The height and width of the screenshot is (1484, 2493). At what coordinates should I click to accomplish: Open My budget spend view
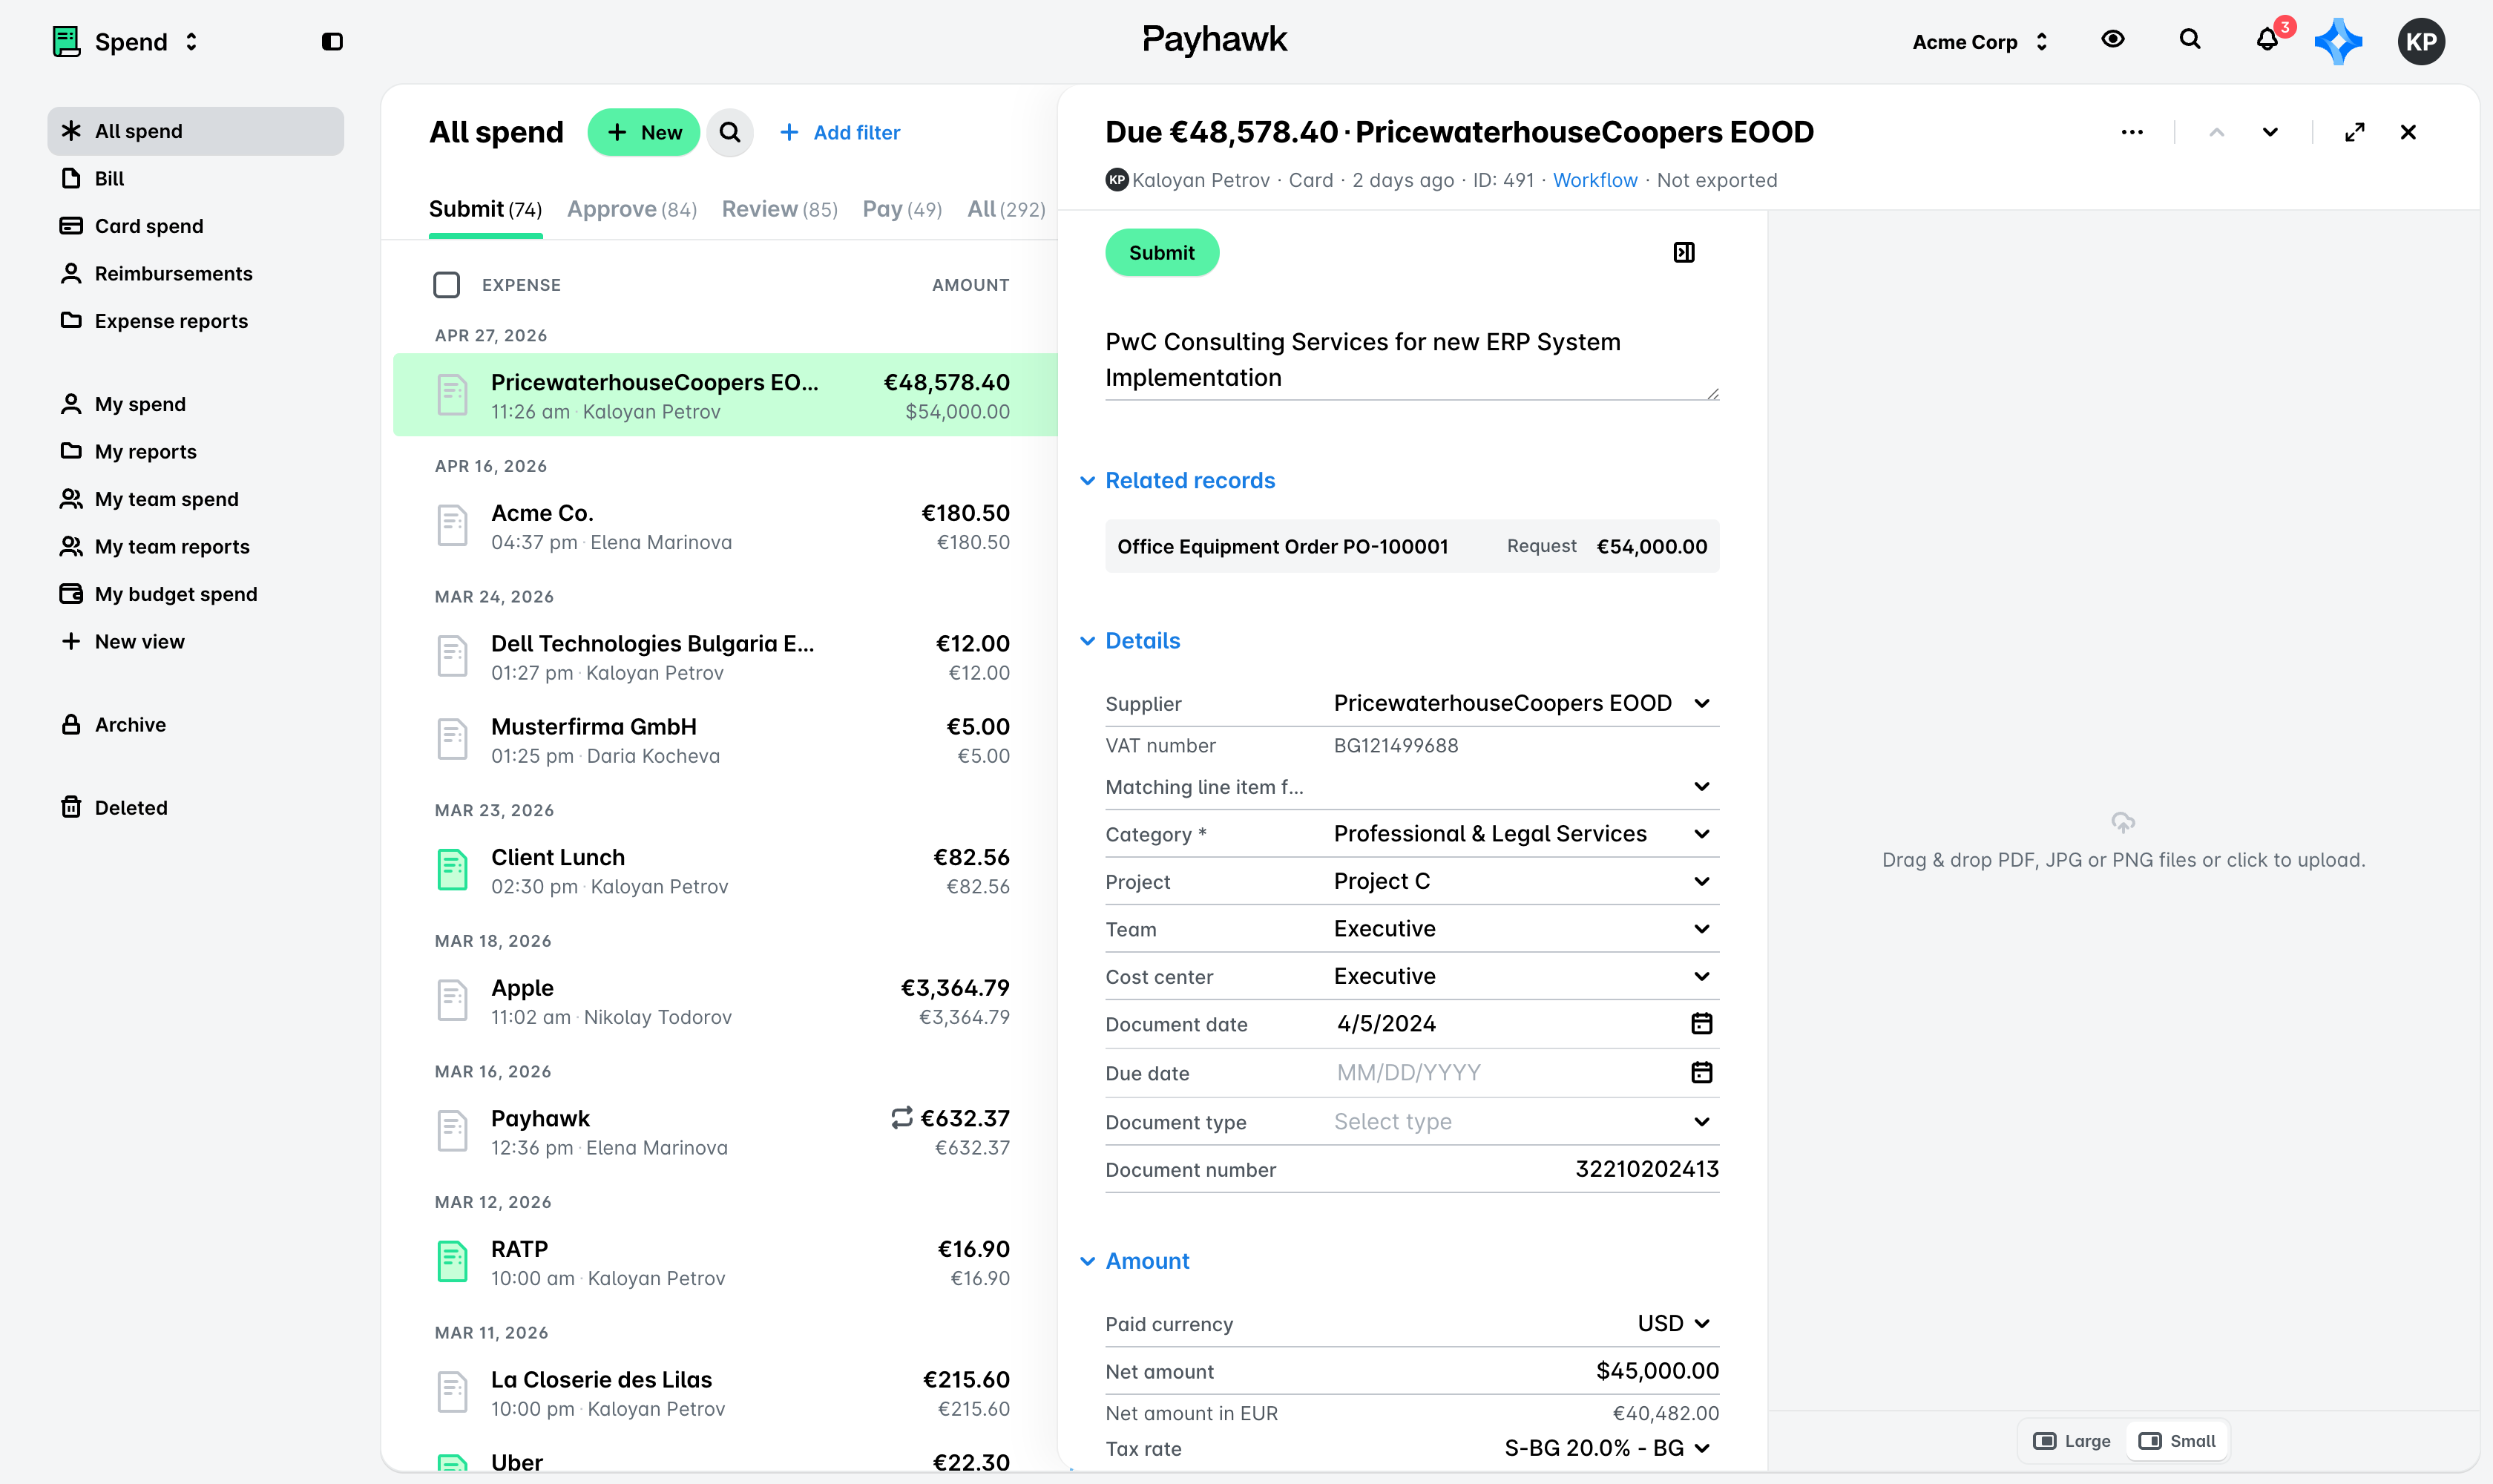click(195, 594)
